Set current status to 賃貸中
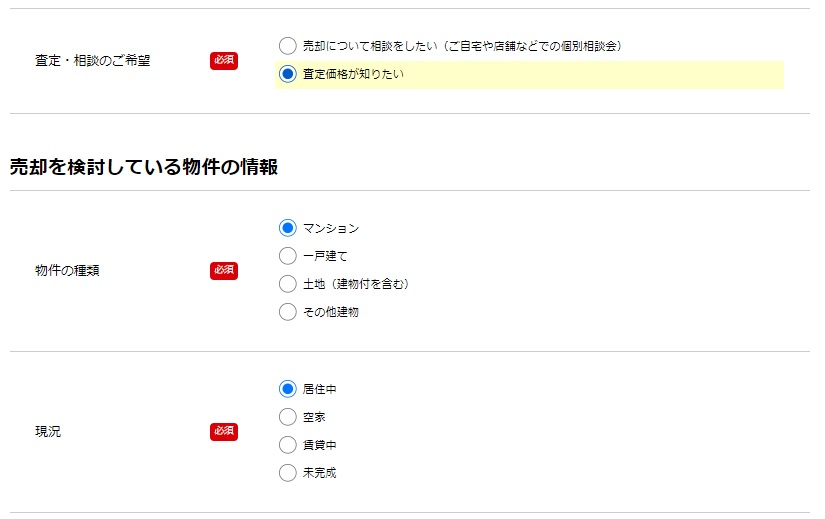The width and height of the screenshot is (825, 519). (x=287, y=445)
